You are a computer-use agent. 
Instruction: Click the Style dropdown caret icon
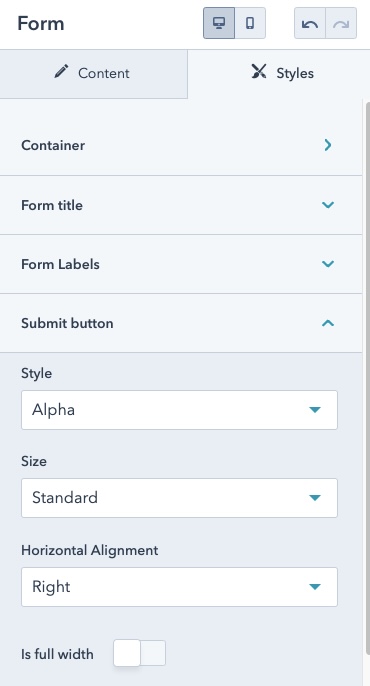point(315,410)
